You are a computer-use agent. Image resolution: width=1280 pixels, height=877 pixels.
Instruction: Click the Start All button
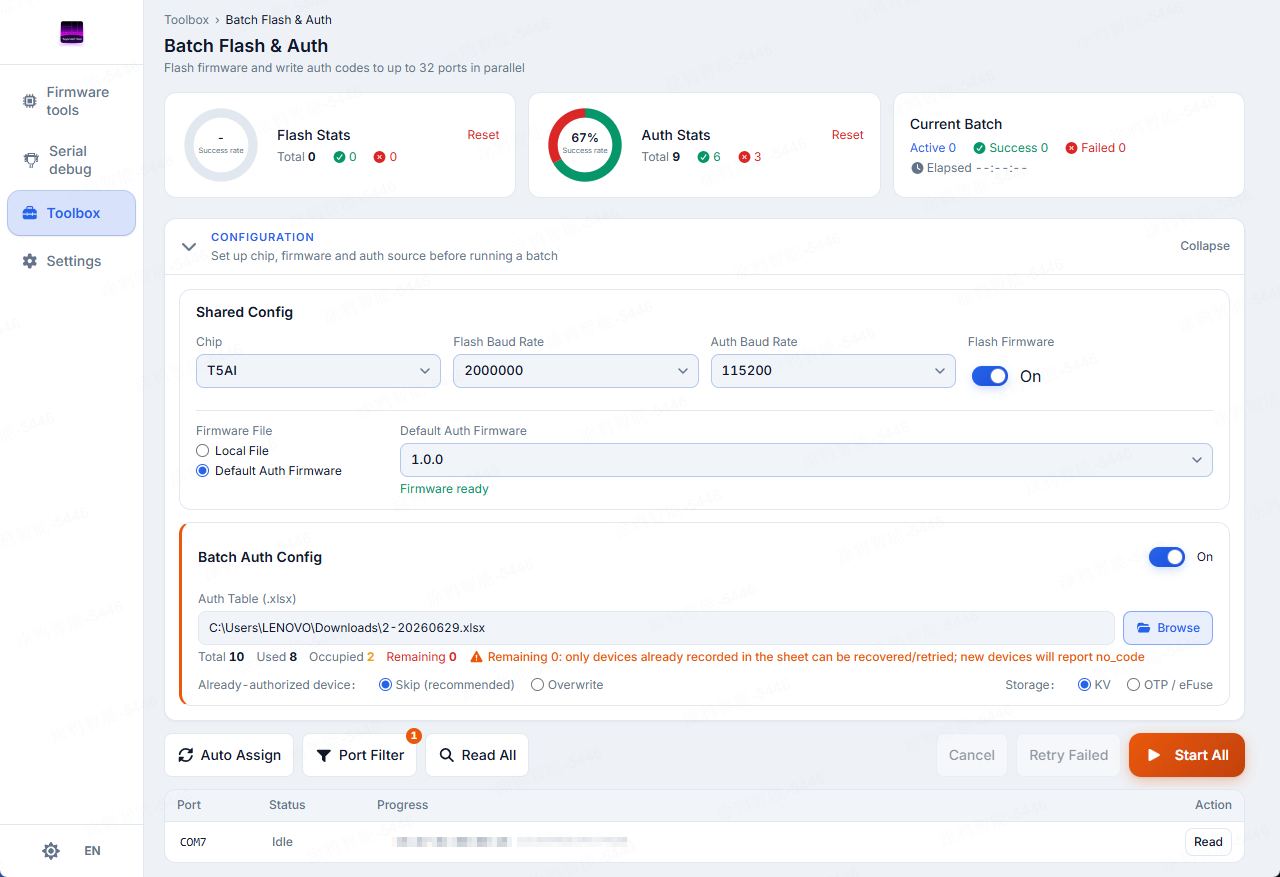[x=1187, y=755]
